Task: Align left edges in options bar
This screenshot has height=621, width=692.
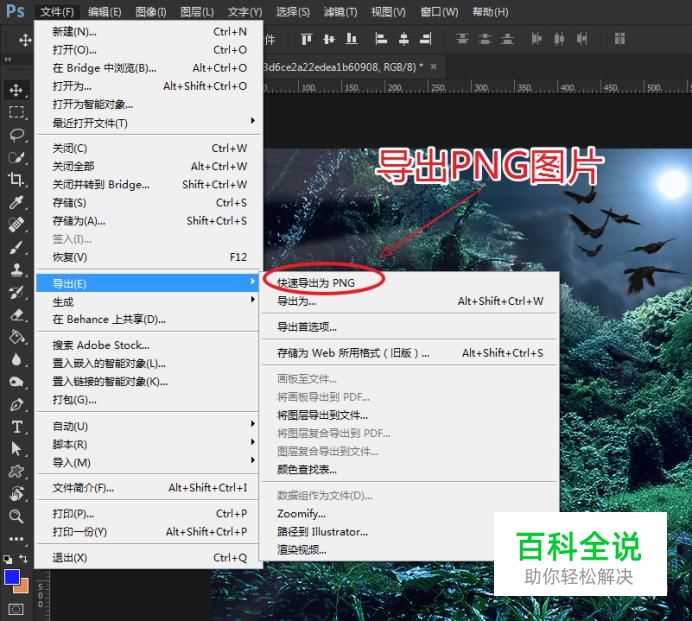Action: pyautogui.click(x=381, y=39)
